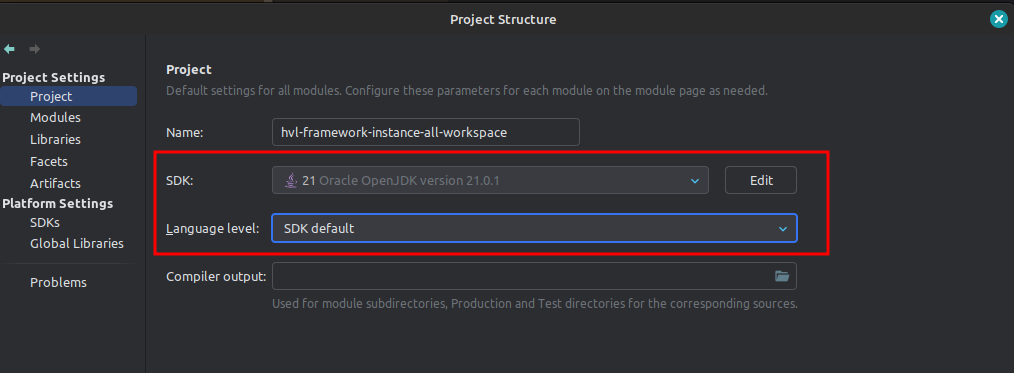The width and height of the screenshot is (1014, 373).
Task: Open the Facets settings
Action: point(49,162)
